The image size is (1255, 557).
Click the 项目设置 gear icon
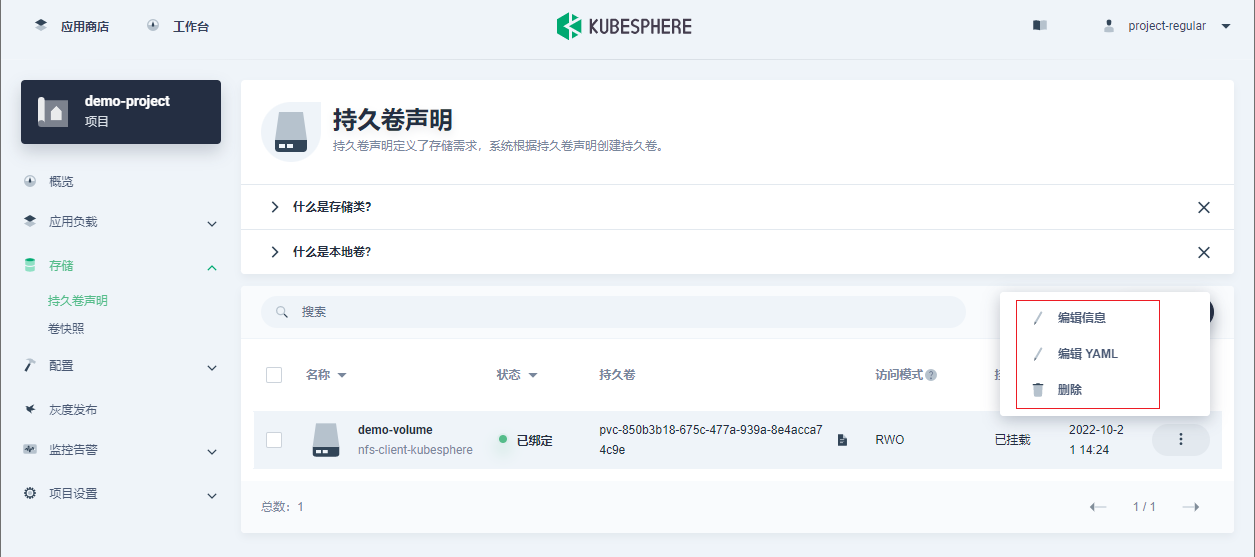[30, 493]
